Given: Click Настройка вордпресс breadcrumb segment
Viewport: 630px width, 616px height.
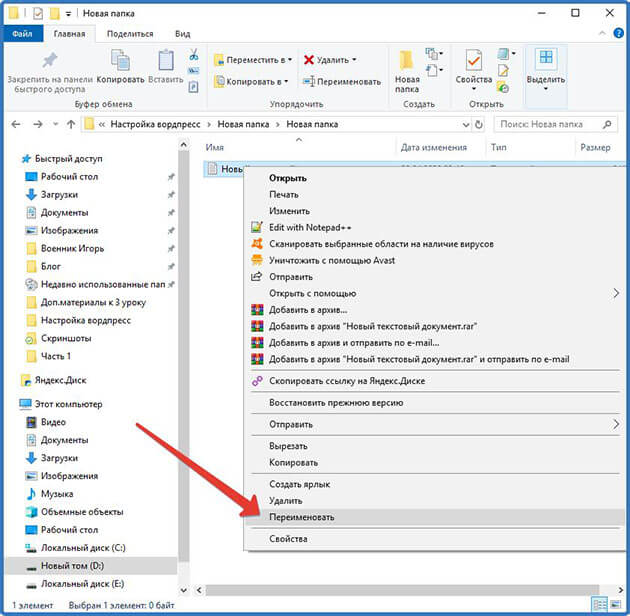Looking at the screenshot, I should (x=155, y=125).
